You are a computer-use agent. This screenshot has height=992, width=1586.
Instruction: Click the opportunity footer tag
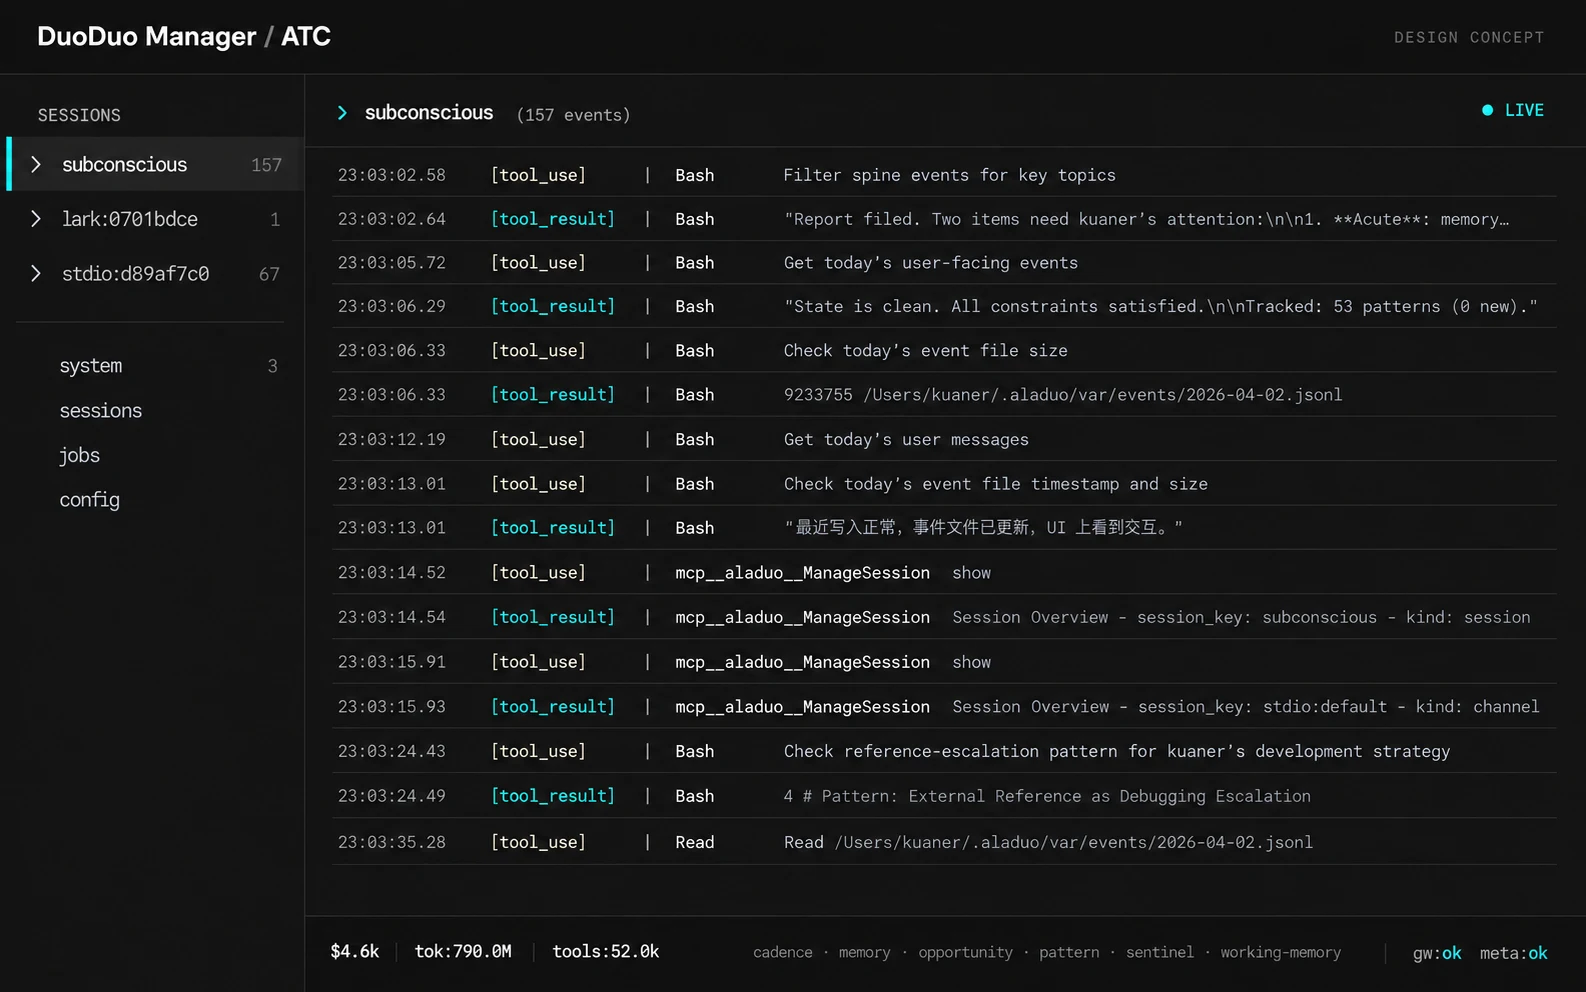point(966,953)
